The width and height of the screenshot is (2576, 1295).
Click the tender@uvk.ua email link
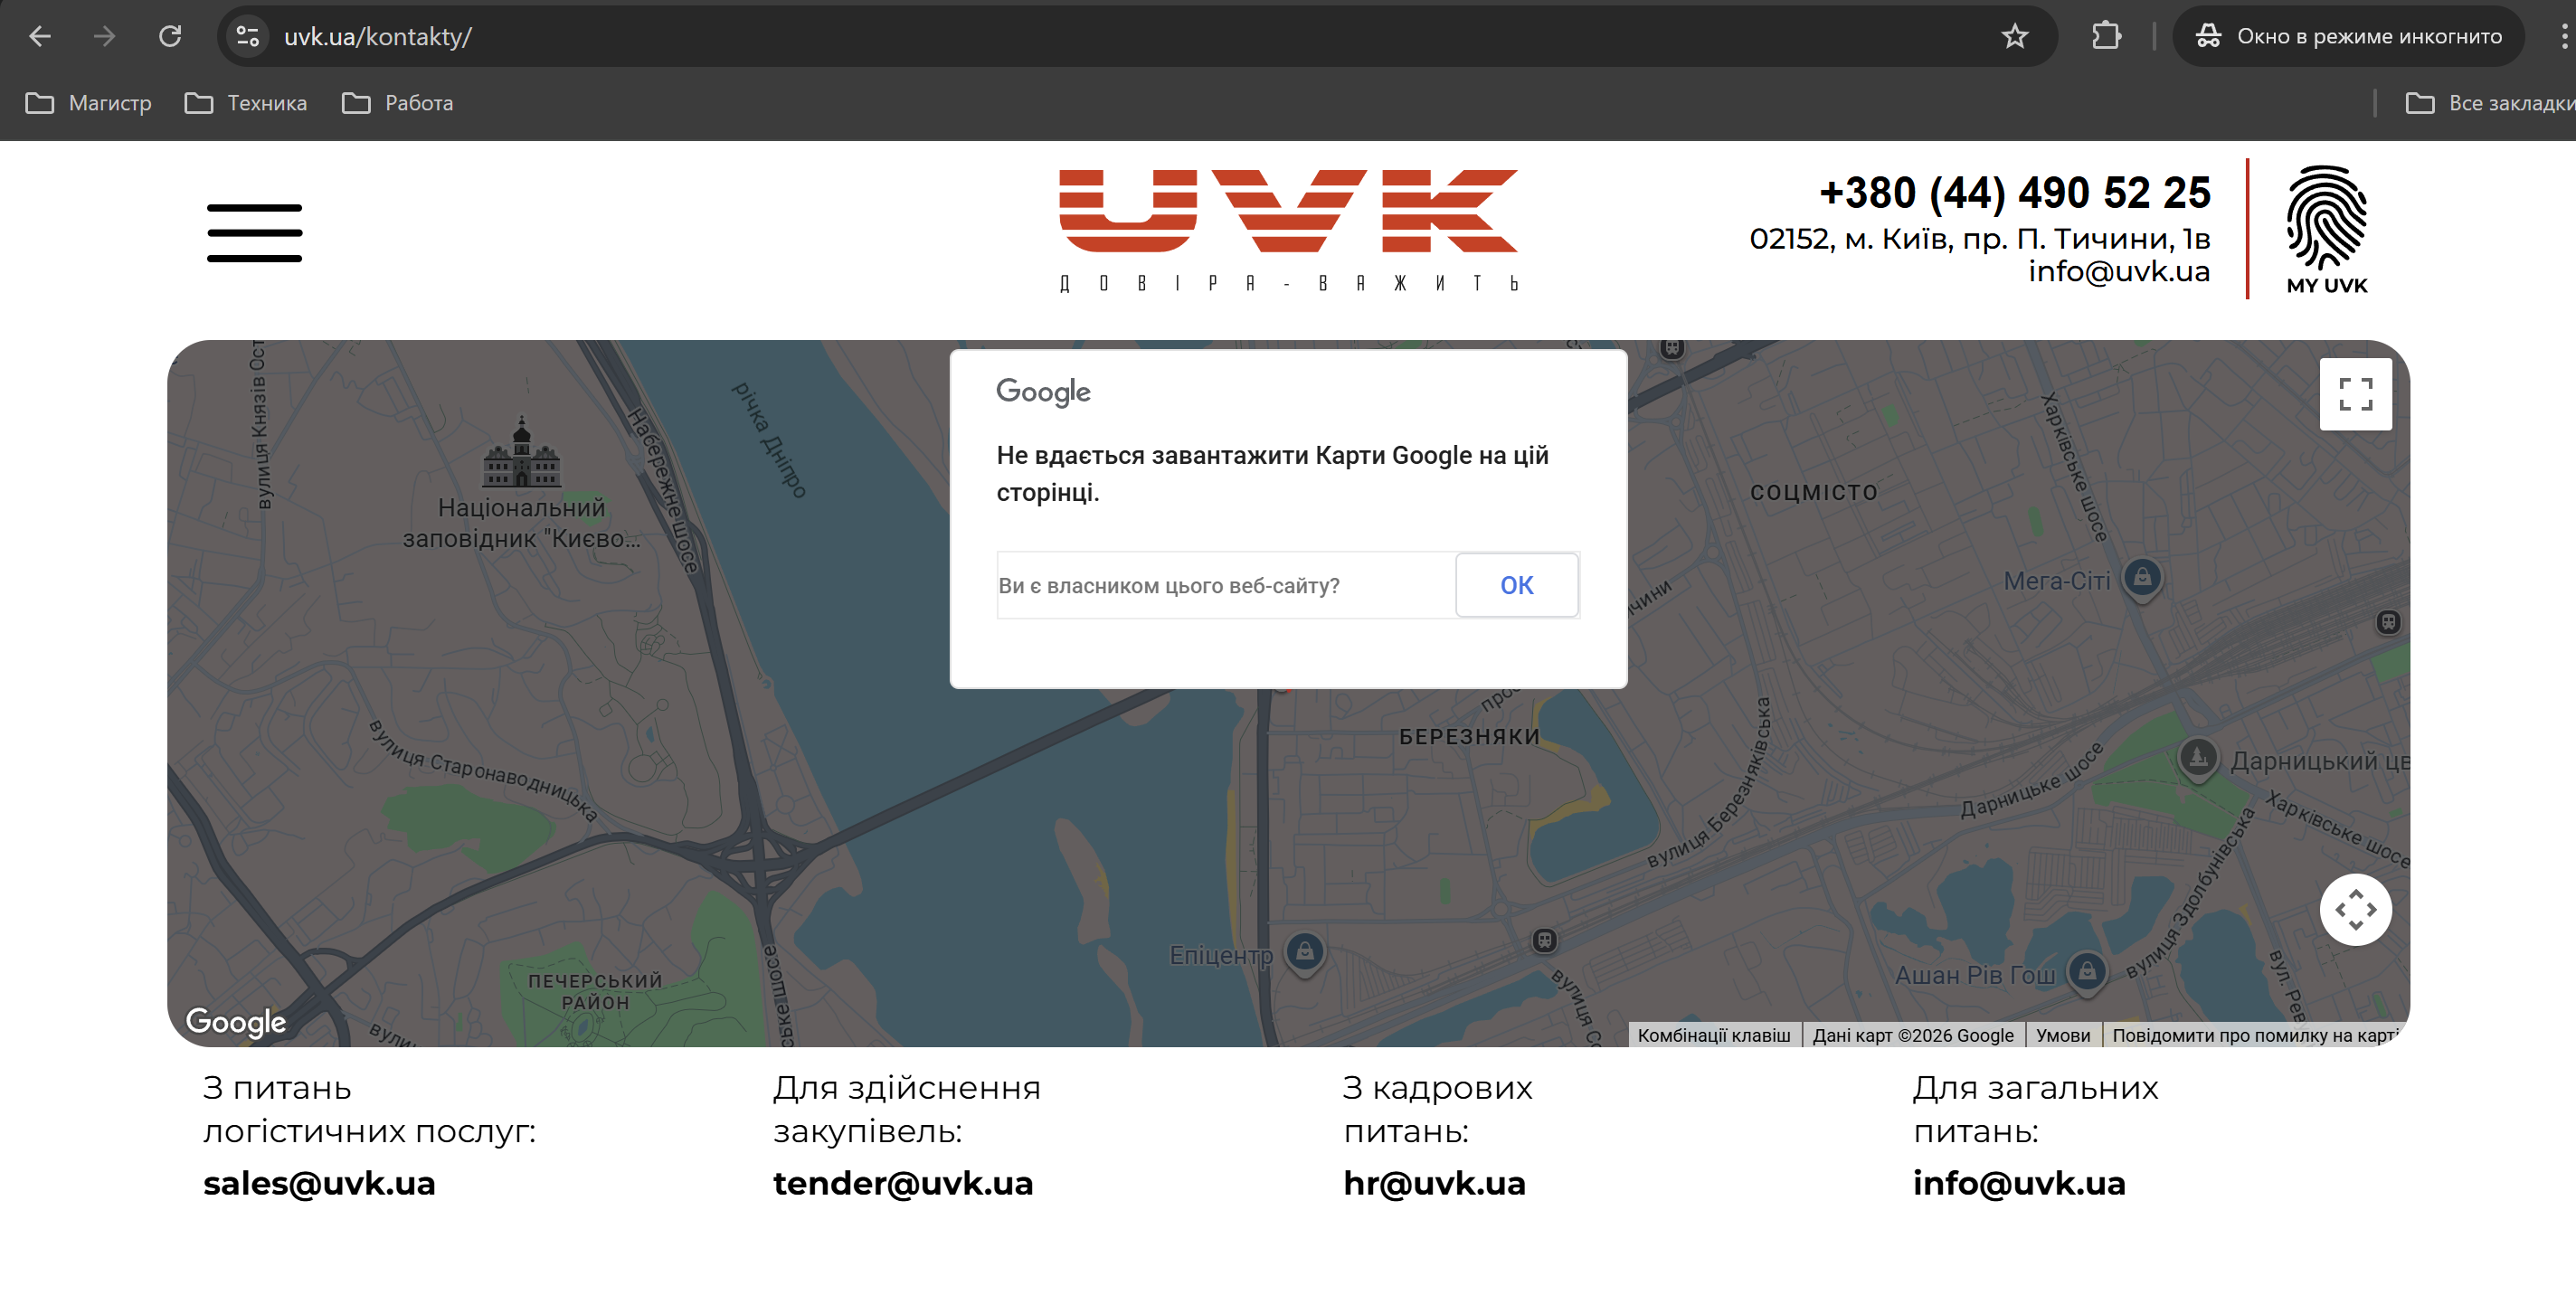pos(902,1183)
